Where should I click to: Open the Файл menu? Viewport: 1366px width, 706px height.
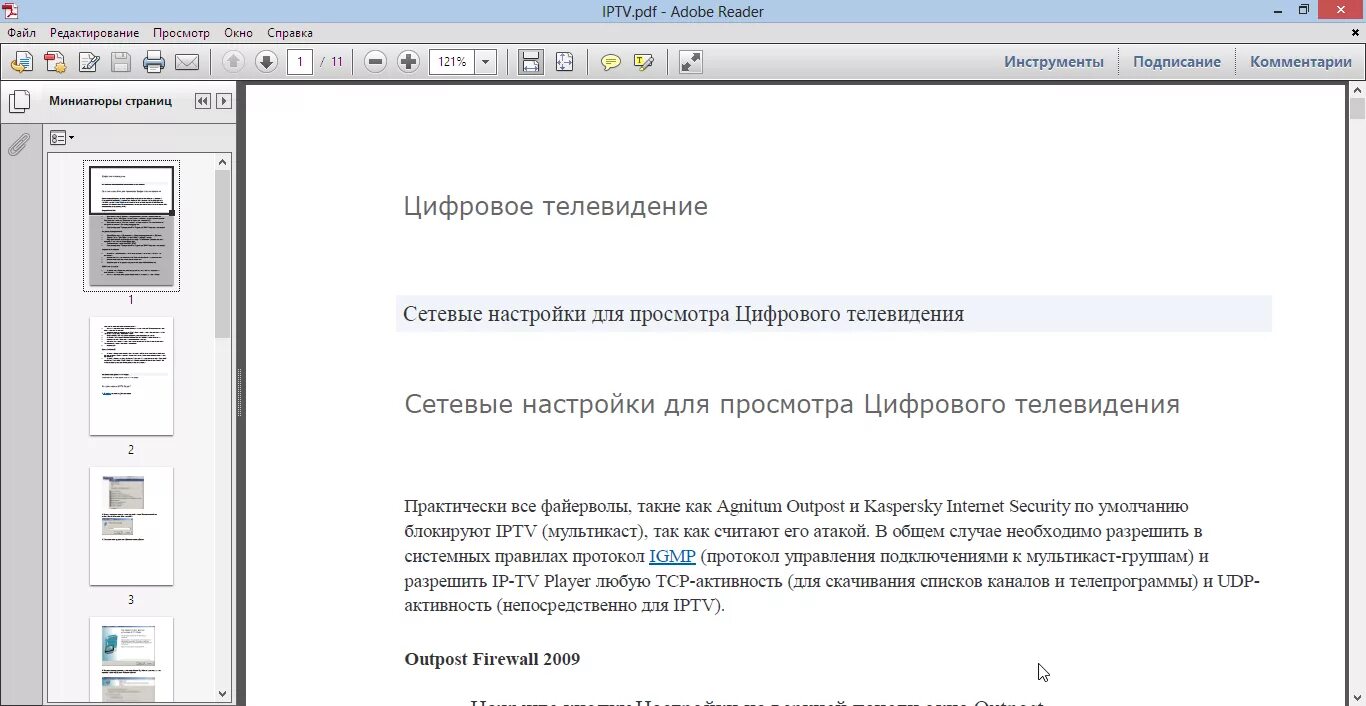pyautogui.click(x=21, y=33)
